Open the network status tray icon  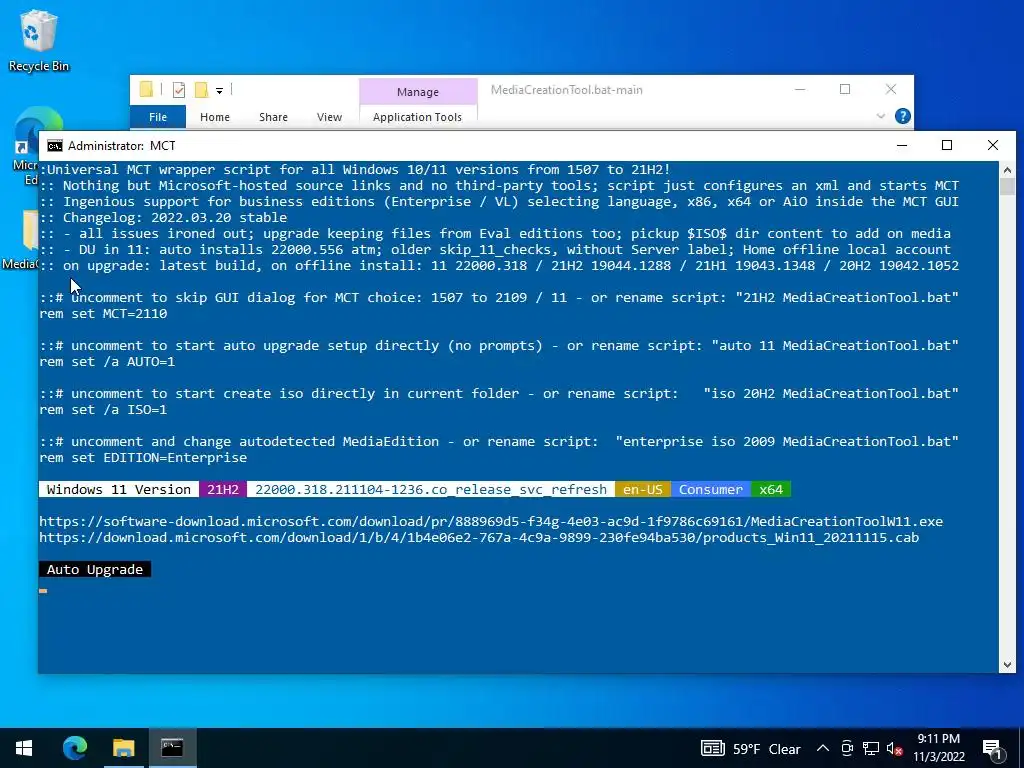[871, 749]
